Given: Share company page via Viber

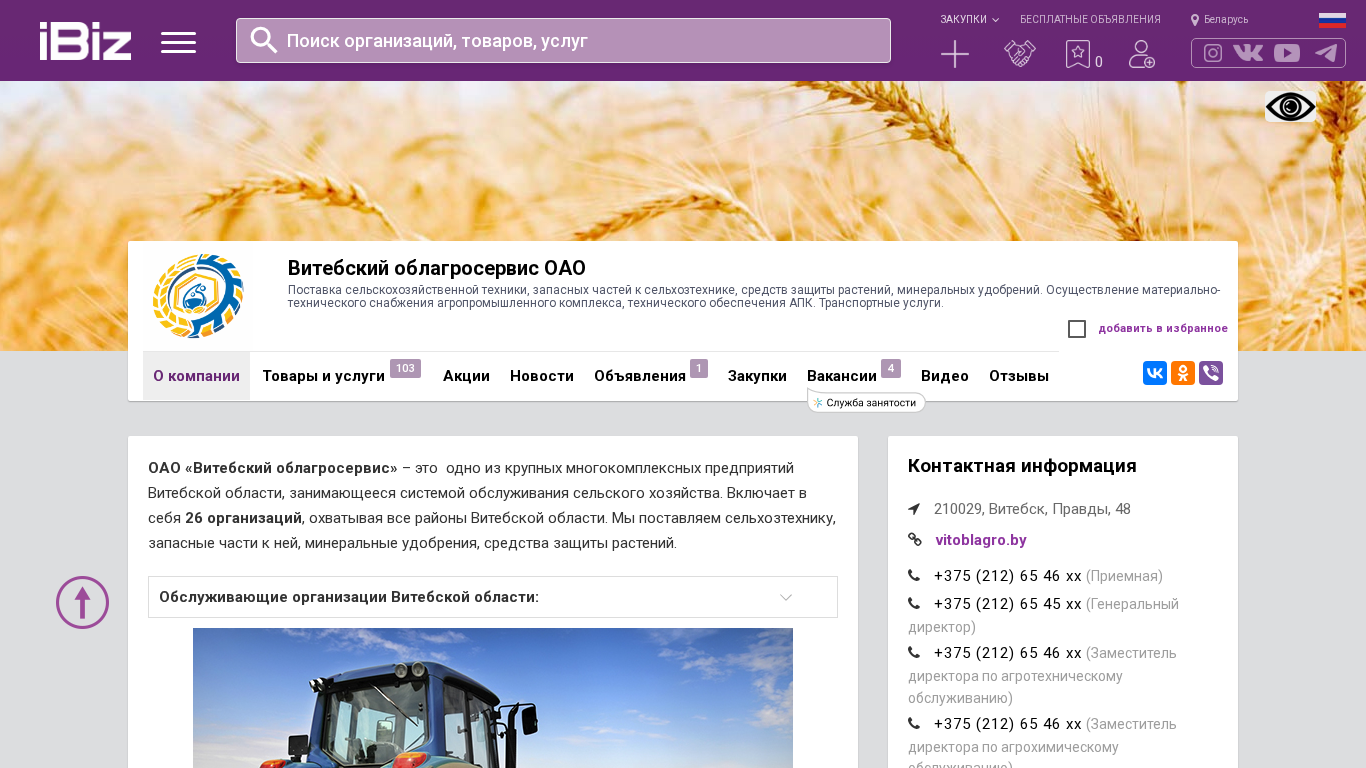Looking at the screenshot, I should (1211, 373).
